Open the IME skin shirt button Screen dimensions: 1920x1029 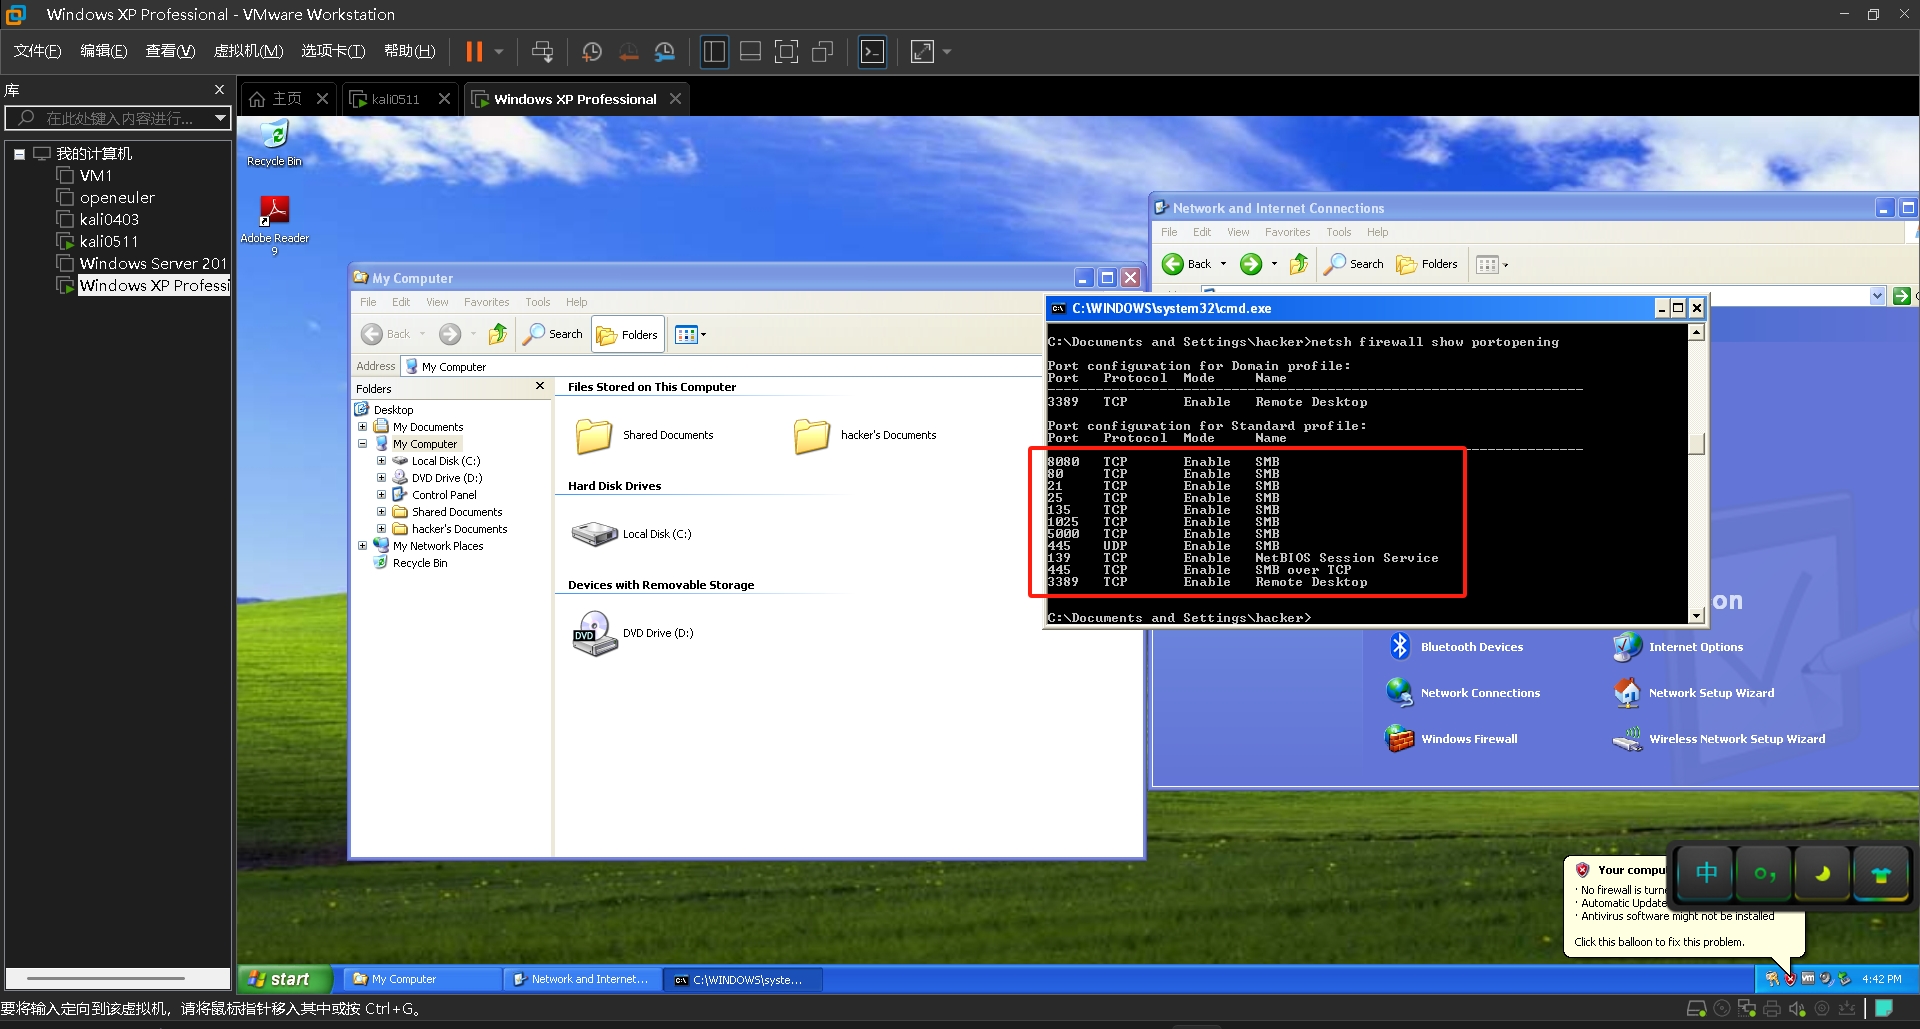click(x=1880, y=874)
